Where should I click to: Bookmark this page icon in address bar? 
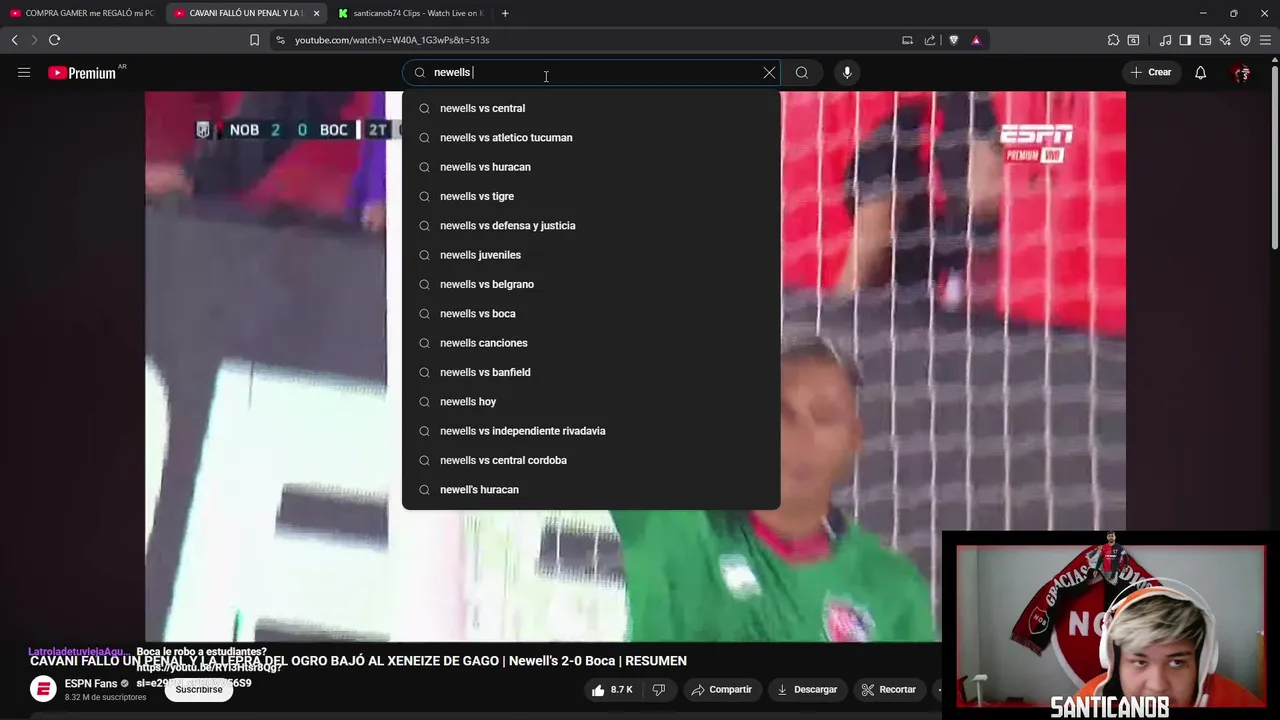(x=254, y=40)
